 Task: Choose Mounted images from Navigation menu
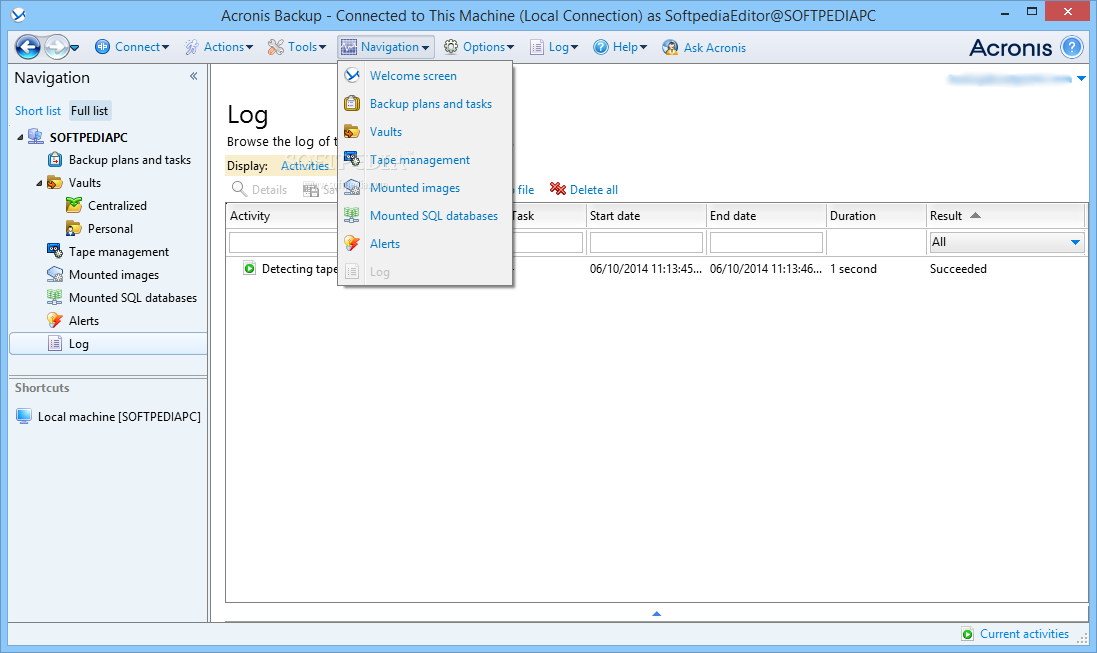tap(425, 188)
